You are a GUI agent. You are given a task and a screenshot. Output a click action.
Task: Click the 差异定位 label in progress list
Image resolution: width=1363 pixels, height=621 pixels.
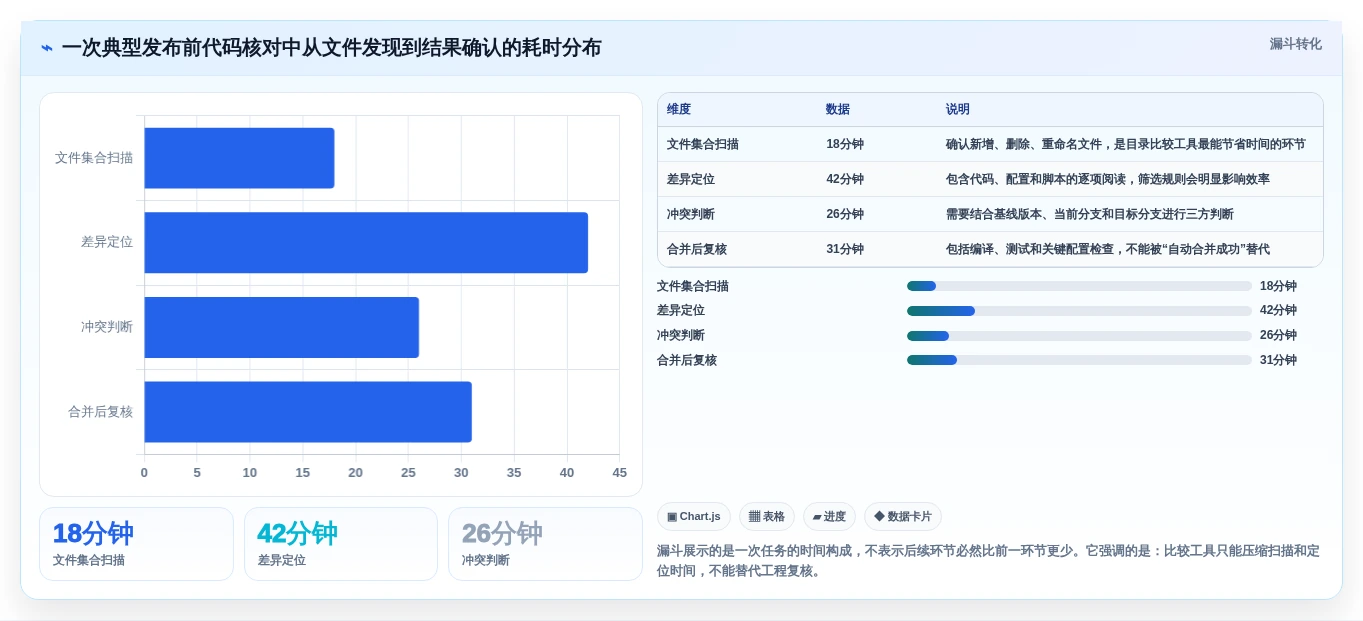tap(681, 311)
